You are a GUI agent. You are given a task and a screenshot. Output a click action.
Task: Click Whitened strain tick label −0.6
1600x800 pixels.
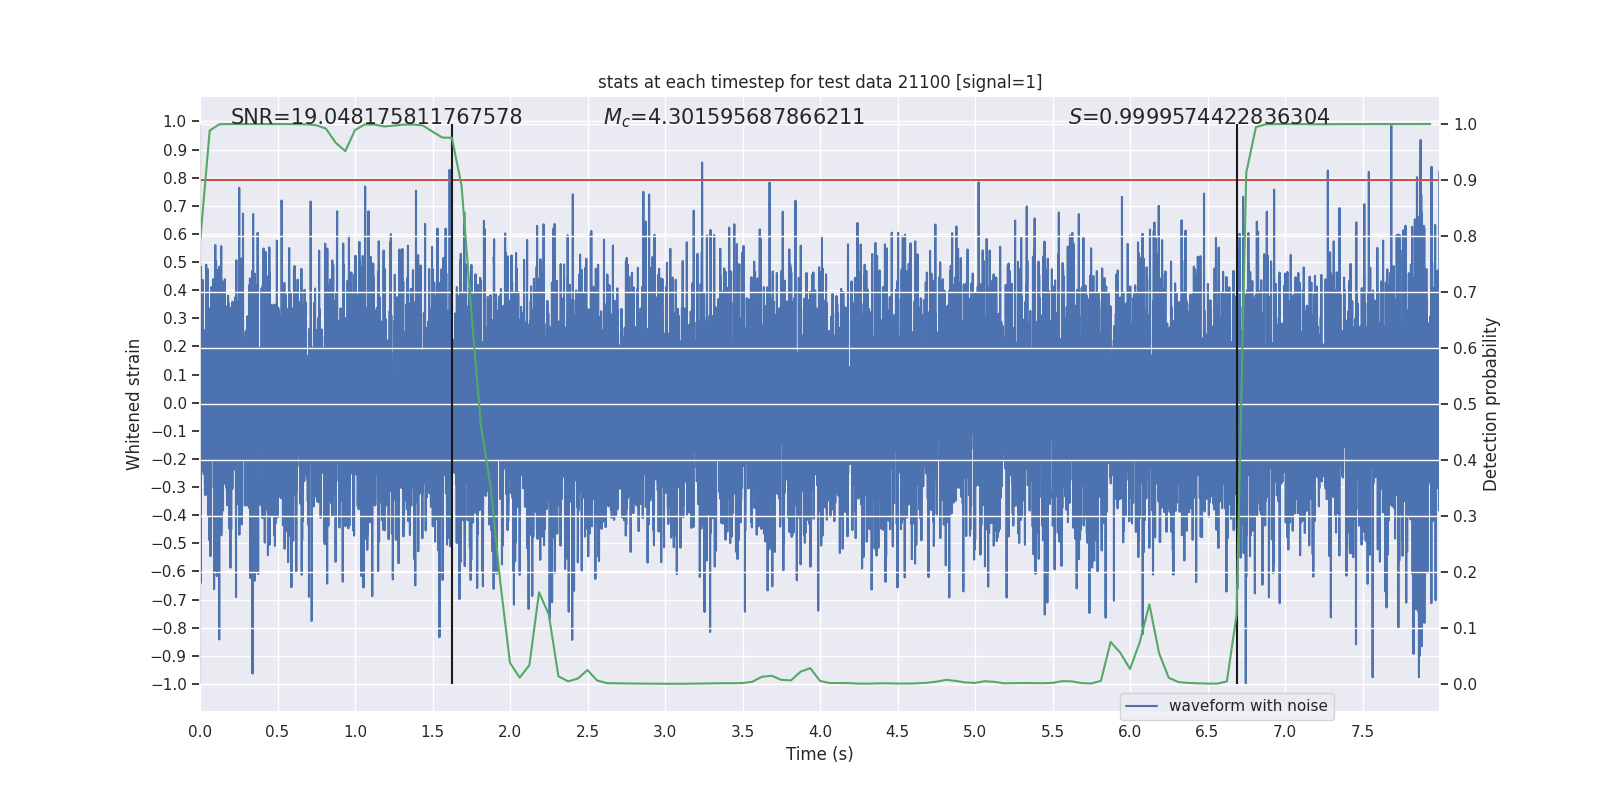[169, 572]
